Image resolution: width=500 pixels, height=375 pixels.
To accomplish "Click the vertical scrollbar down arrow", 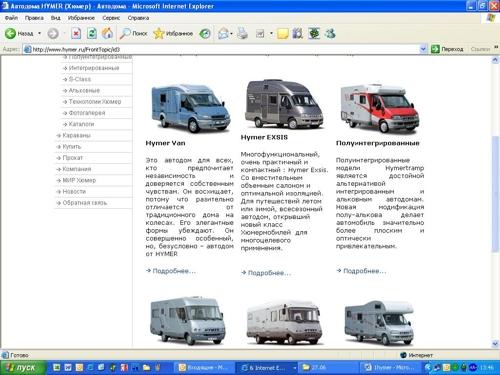I will (495, 344).
